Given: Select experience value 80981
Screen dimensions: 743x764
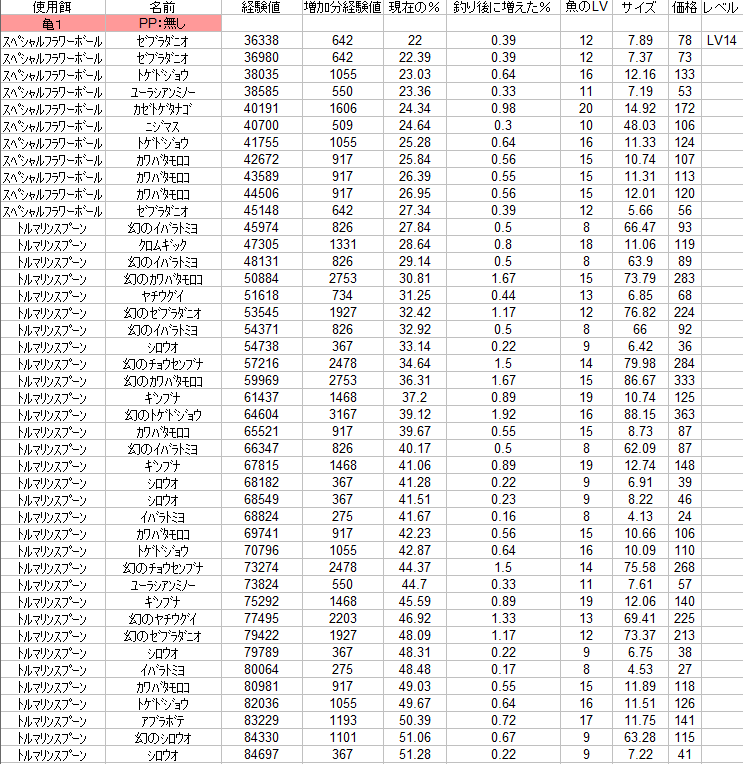Looking at the screenshot, I should coord(261,687).
